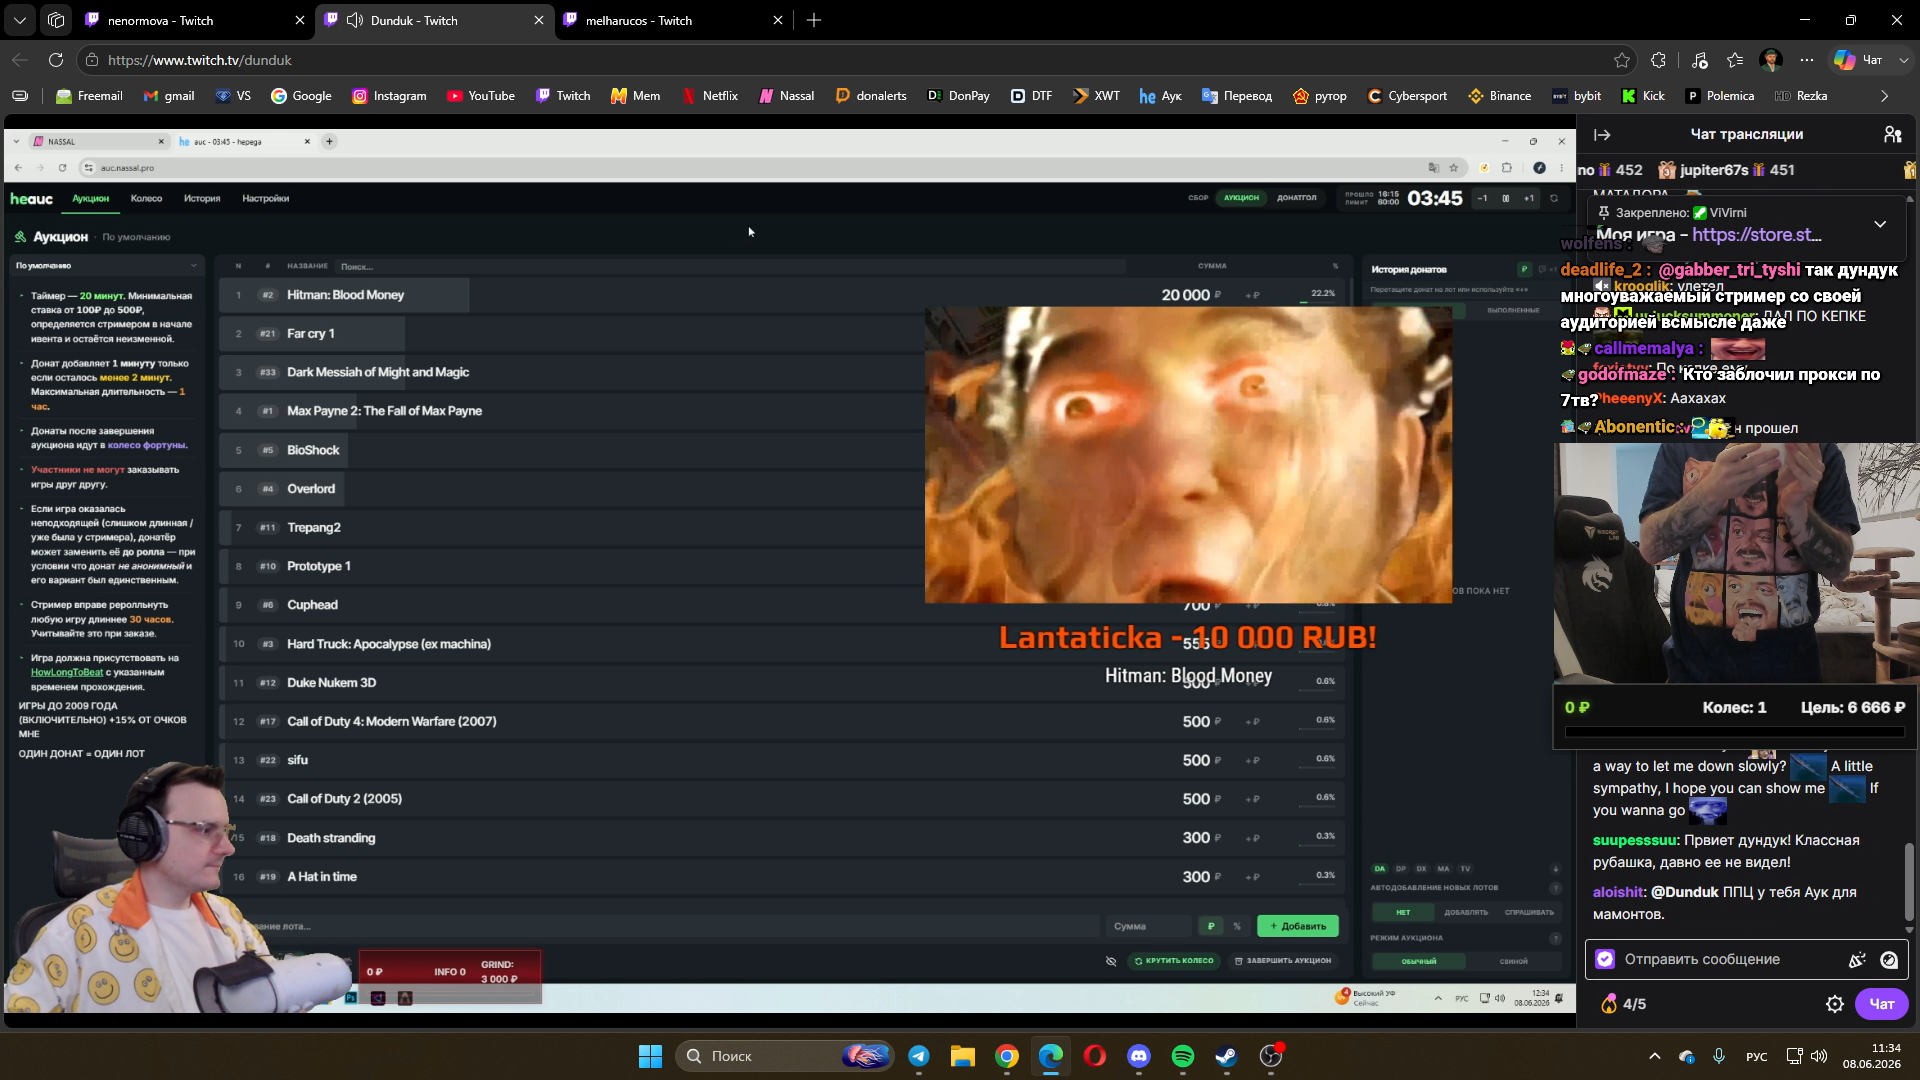The height and width of the screenshot is (1080, 1920).
Task: Switch to the nenormova Twitch tab
Action: [196, 20]
